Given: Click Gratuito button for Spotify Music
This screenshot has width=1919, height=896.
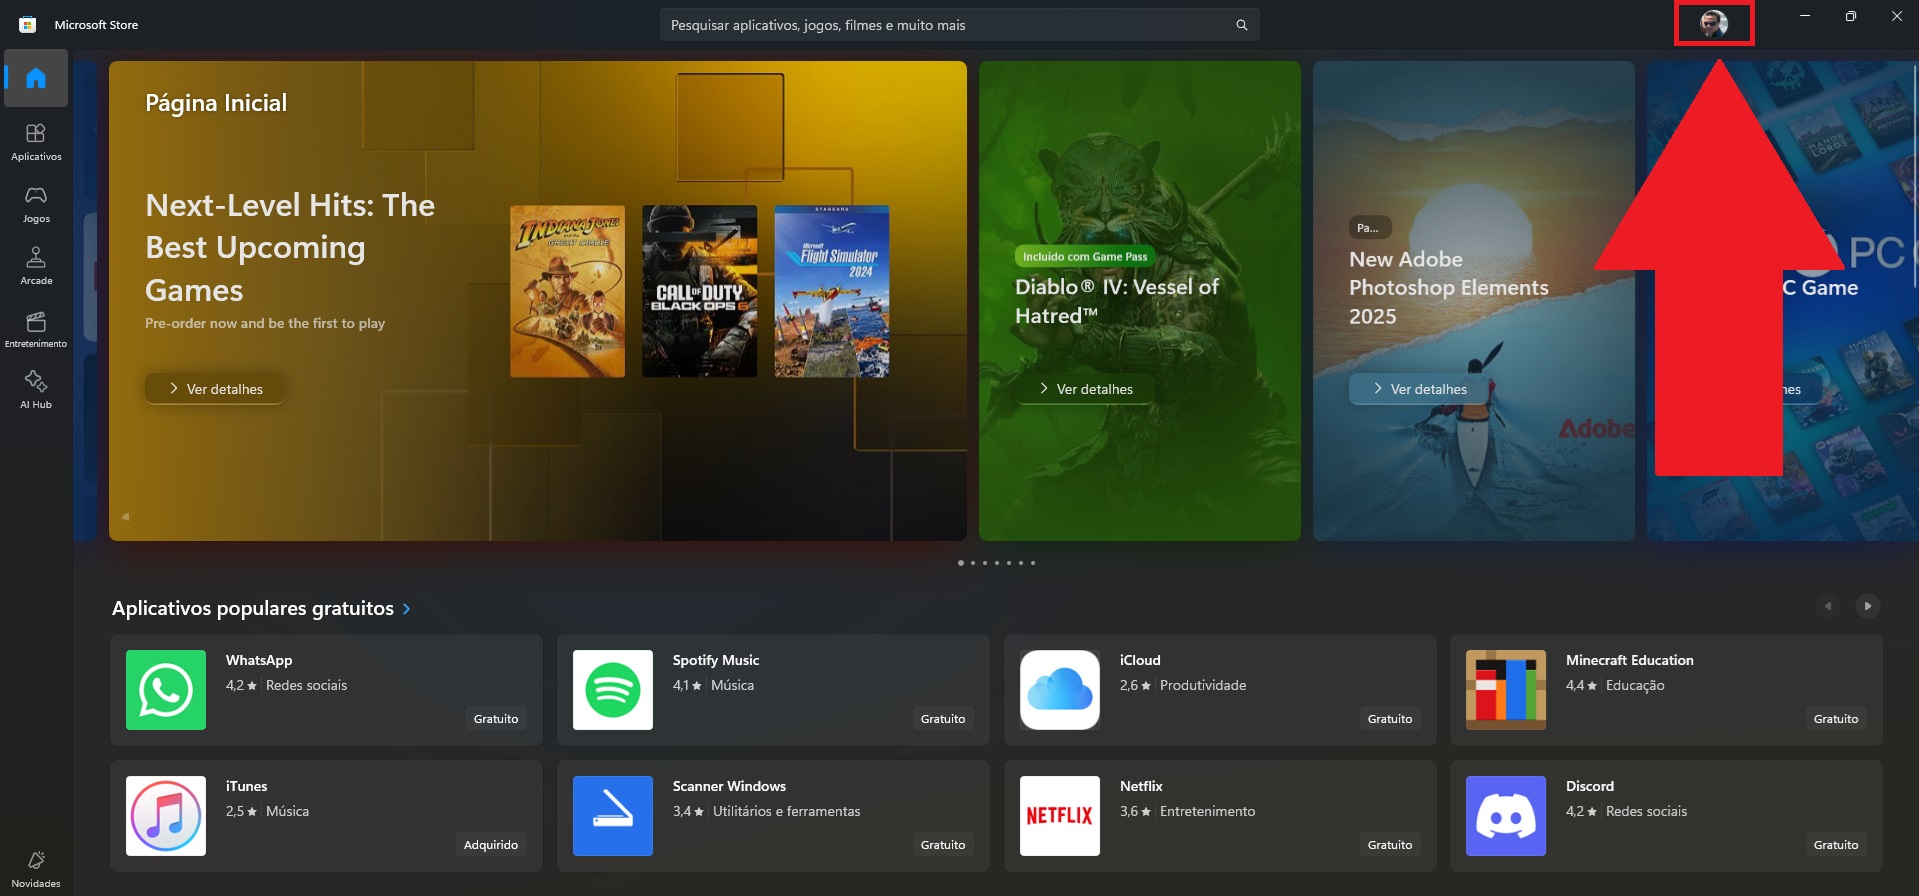Looking at the screenshot, I should pyautogui.click(x=943, y=719).
